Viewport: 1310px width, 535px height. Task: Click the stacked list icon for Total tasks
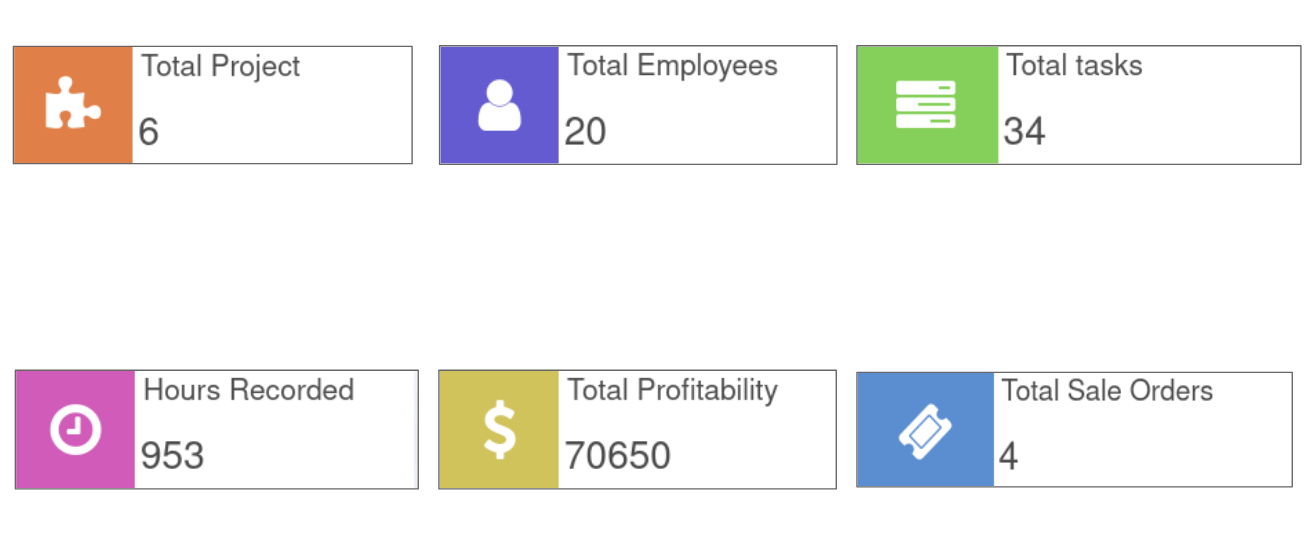[x=925, y=105]
